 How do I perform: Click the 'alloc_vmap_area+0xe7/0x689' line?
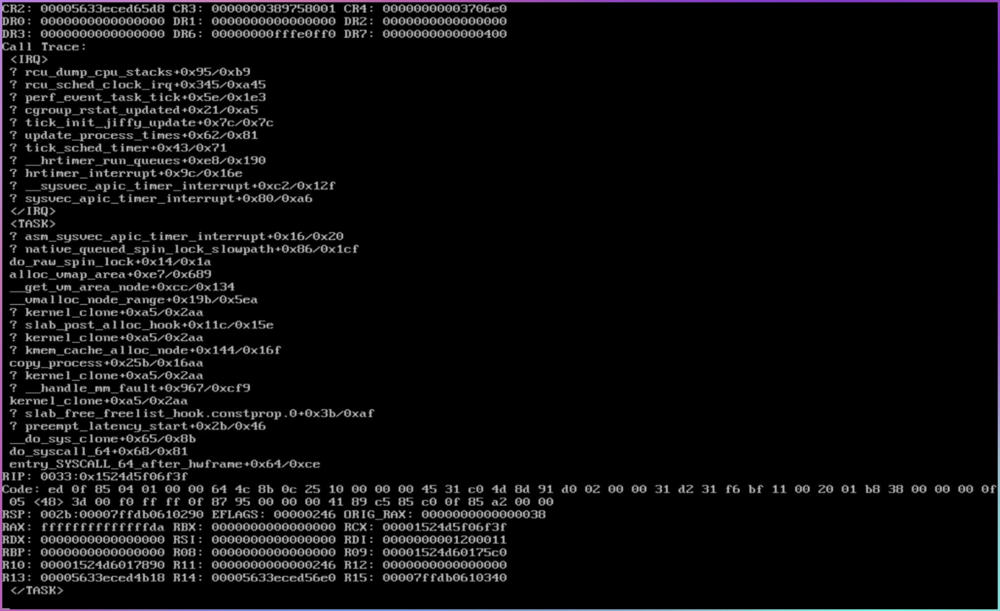(110, 274)
